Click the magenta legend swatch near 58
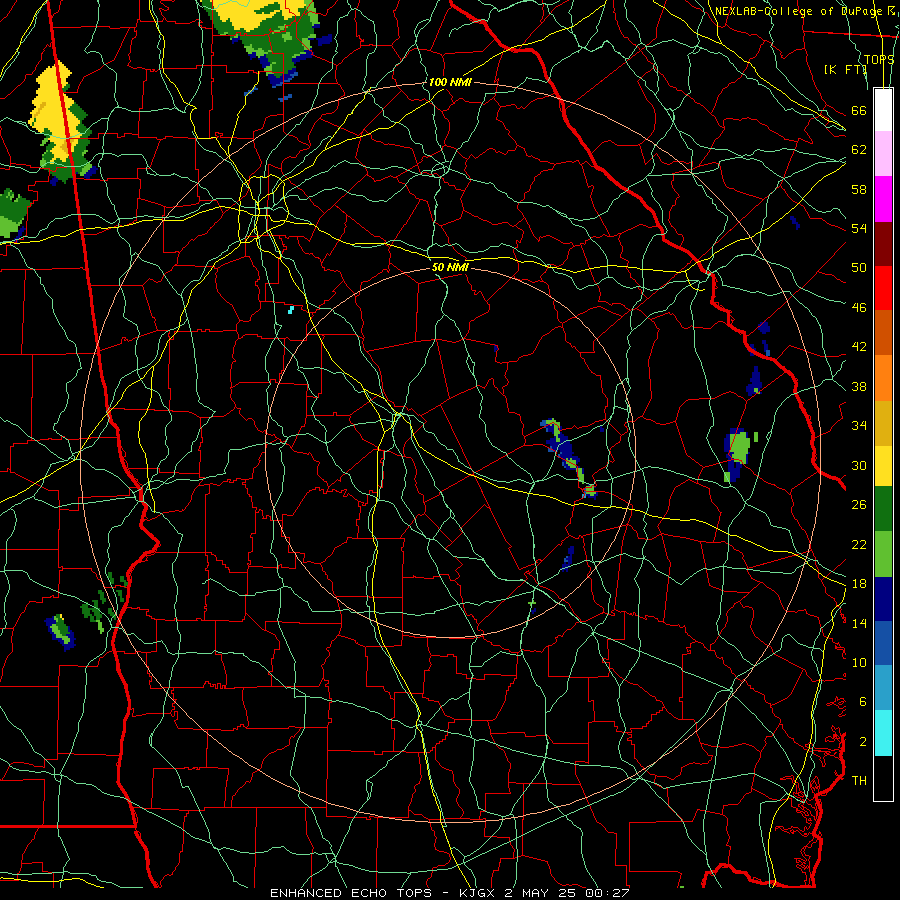This screenshot has width=900, height=900. 883,199
